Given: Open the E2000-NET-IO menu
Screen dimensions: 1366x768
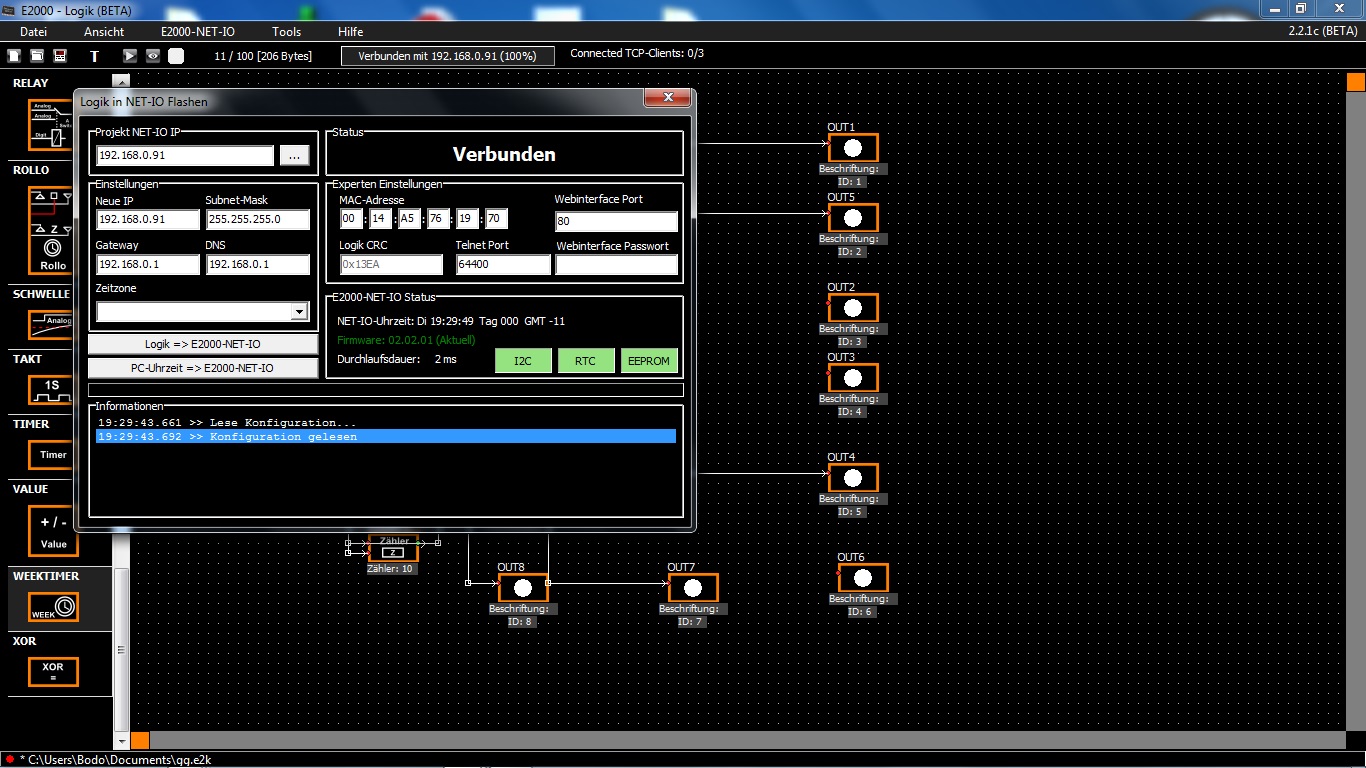Looking at the screenshot, I should click(198, 32).
